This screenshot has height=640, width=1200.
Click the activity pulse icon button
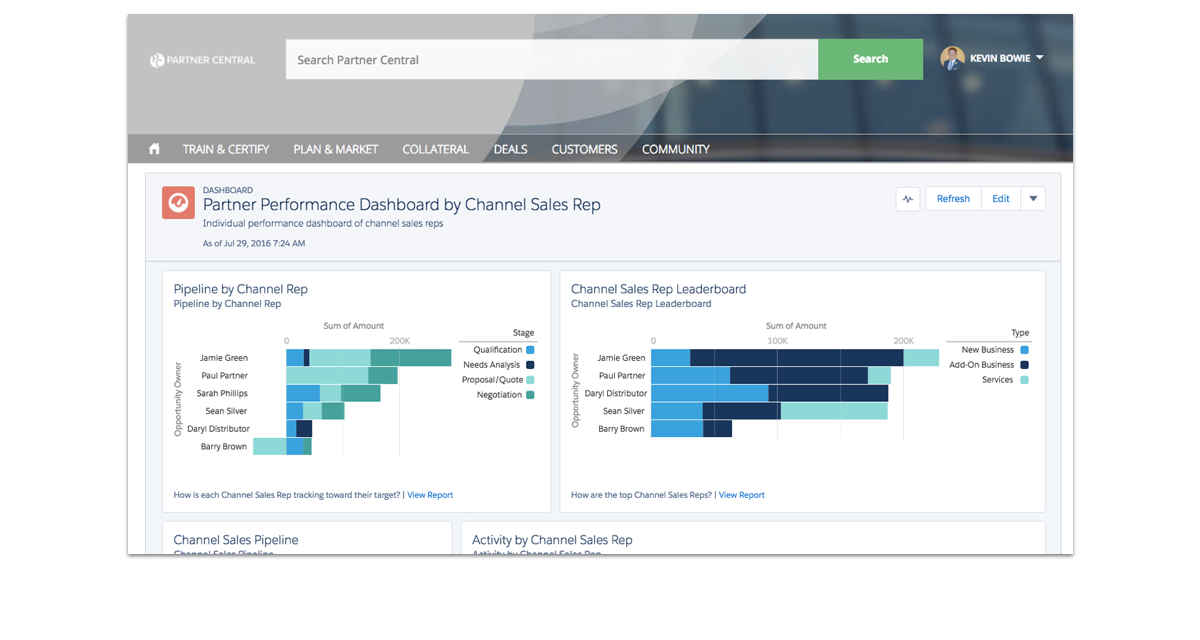pos(907,199)
